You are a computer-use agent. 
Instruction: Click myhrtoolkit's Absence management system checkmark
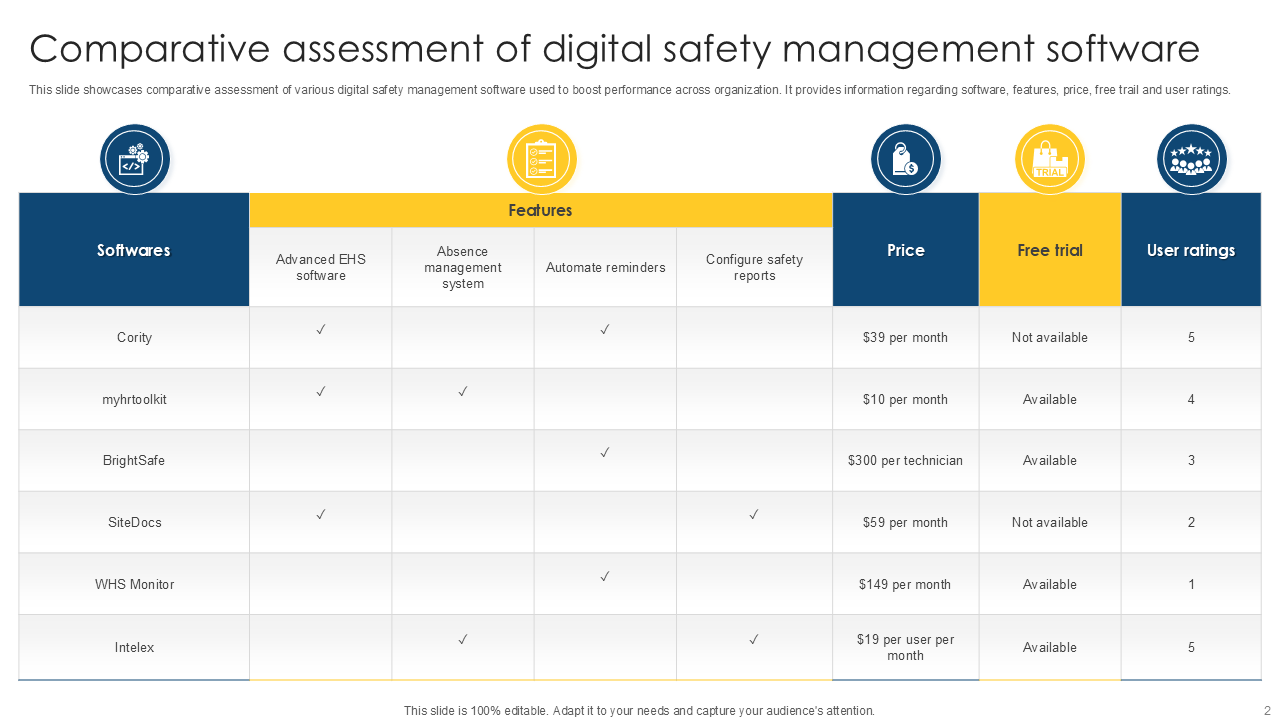point(463,391)
